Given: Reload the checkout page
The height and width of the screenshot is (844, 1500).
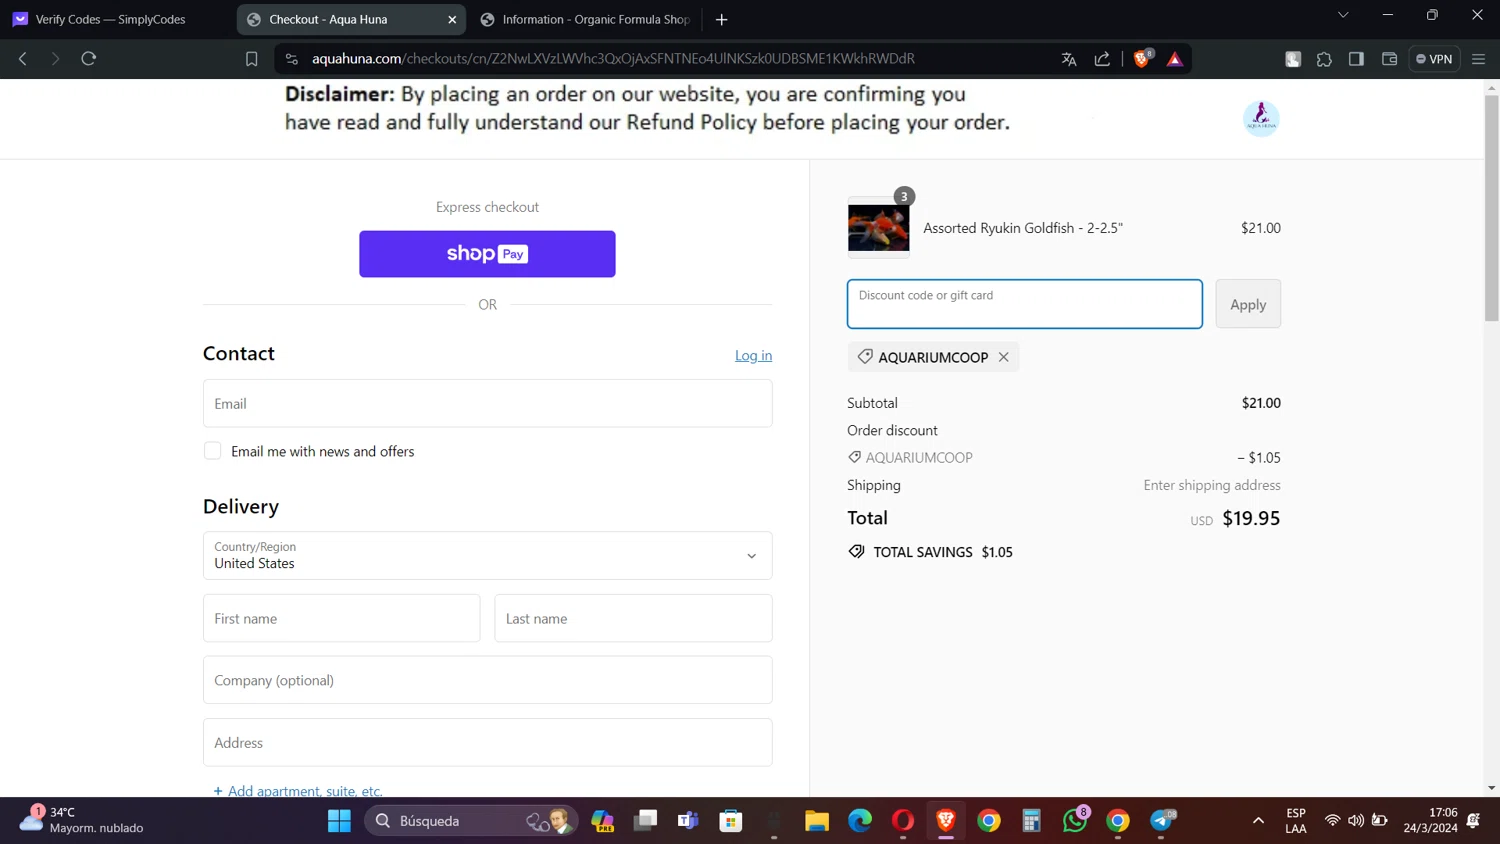Looking at the screenshot, I should coord(89,59).
